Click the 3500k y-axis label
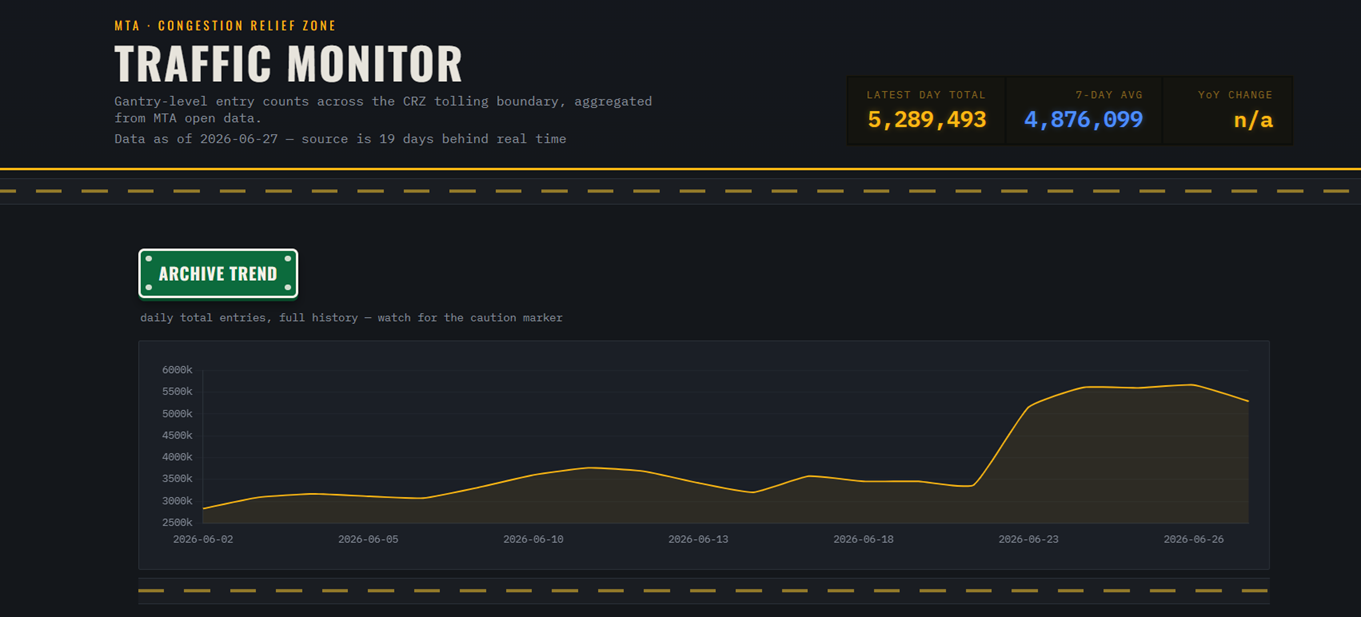This screenshot has height=617, width=1361. [x=177, y=480]
